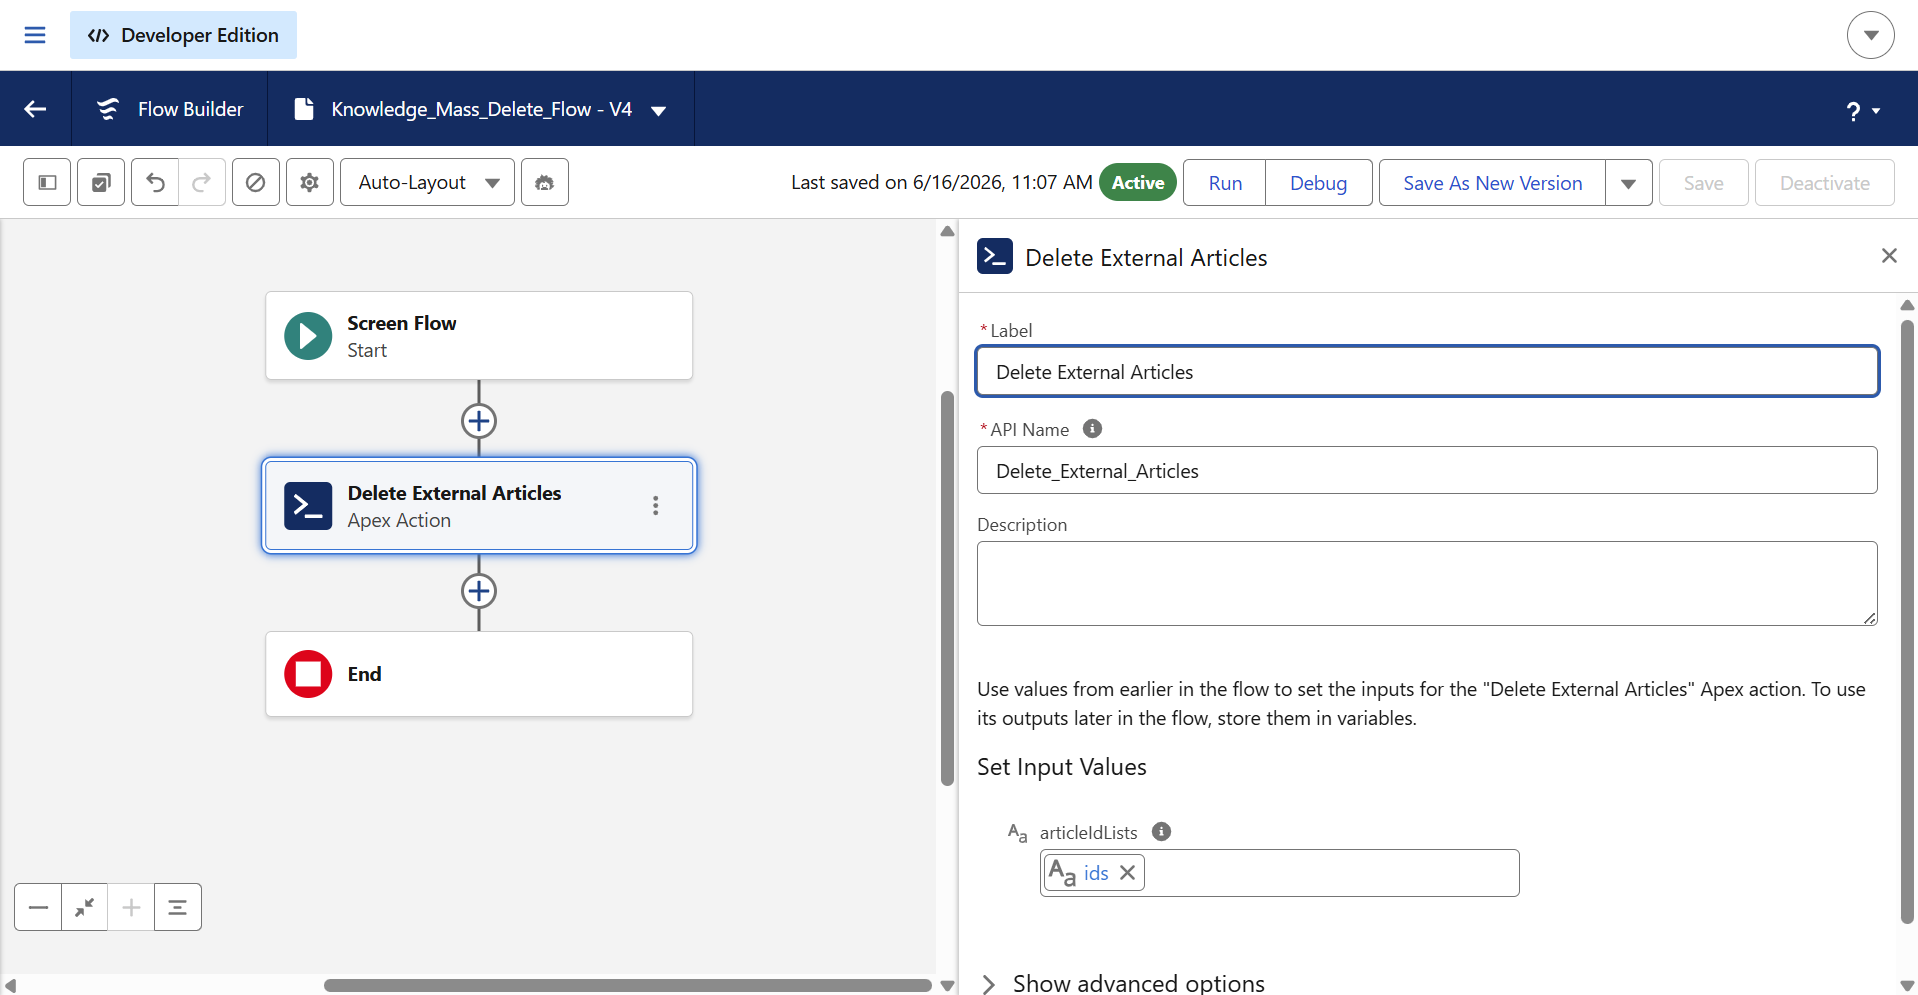This screenshot has height=995, width=1918.
Task: Start Debug mode
Action: (1318, 183)
